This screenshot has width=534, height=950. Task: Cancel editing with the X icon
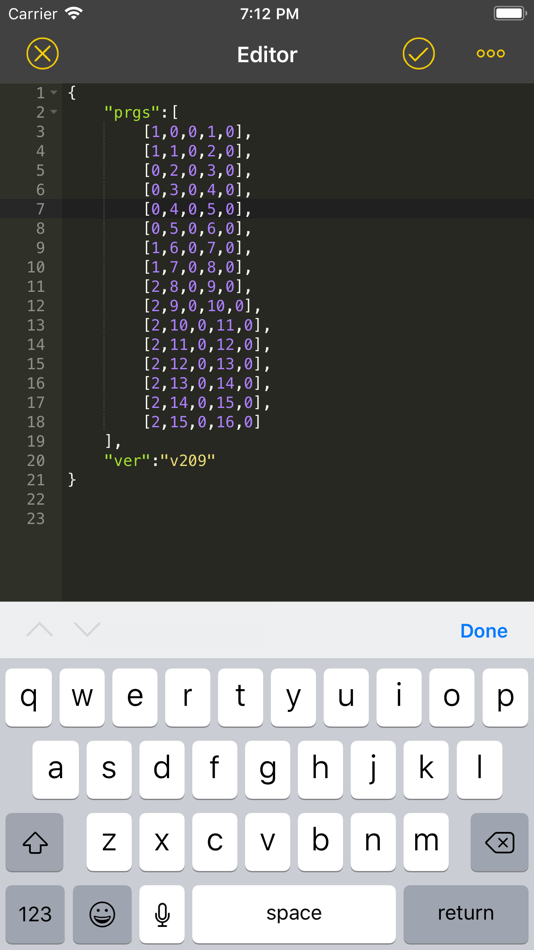42,54
